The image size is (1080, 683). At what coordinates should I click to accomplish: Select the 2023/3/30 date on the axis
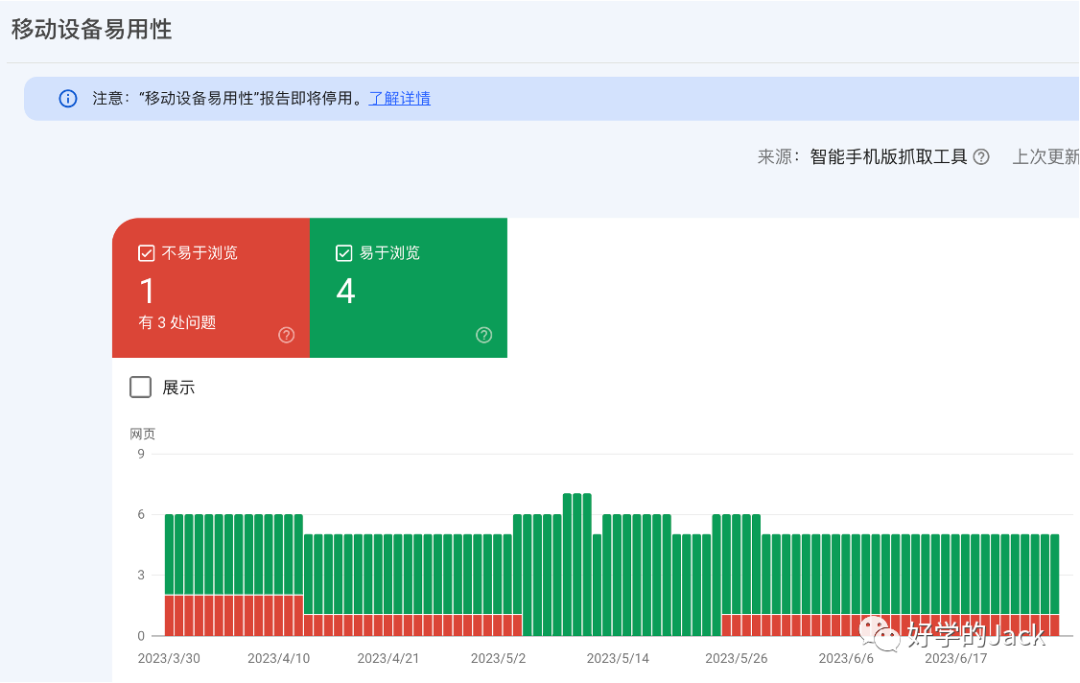[167, 659]
